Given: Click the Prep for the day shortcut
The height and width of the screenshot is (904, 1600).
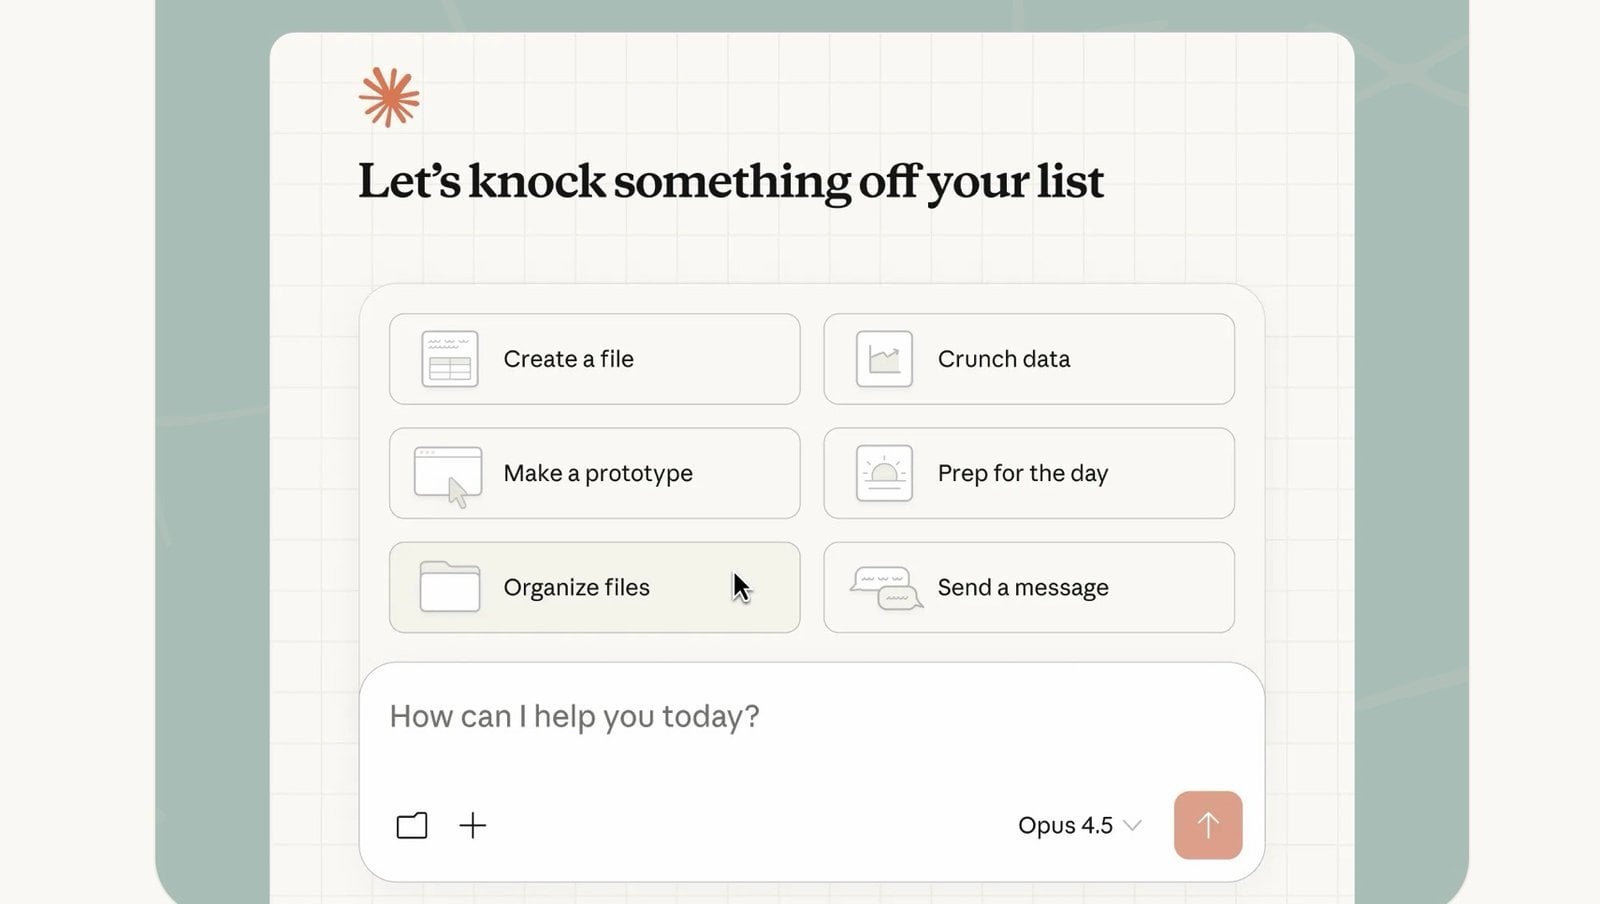Looking at the screenshot, I should 1028,472.
